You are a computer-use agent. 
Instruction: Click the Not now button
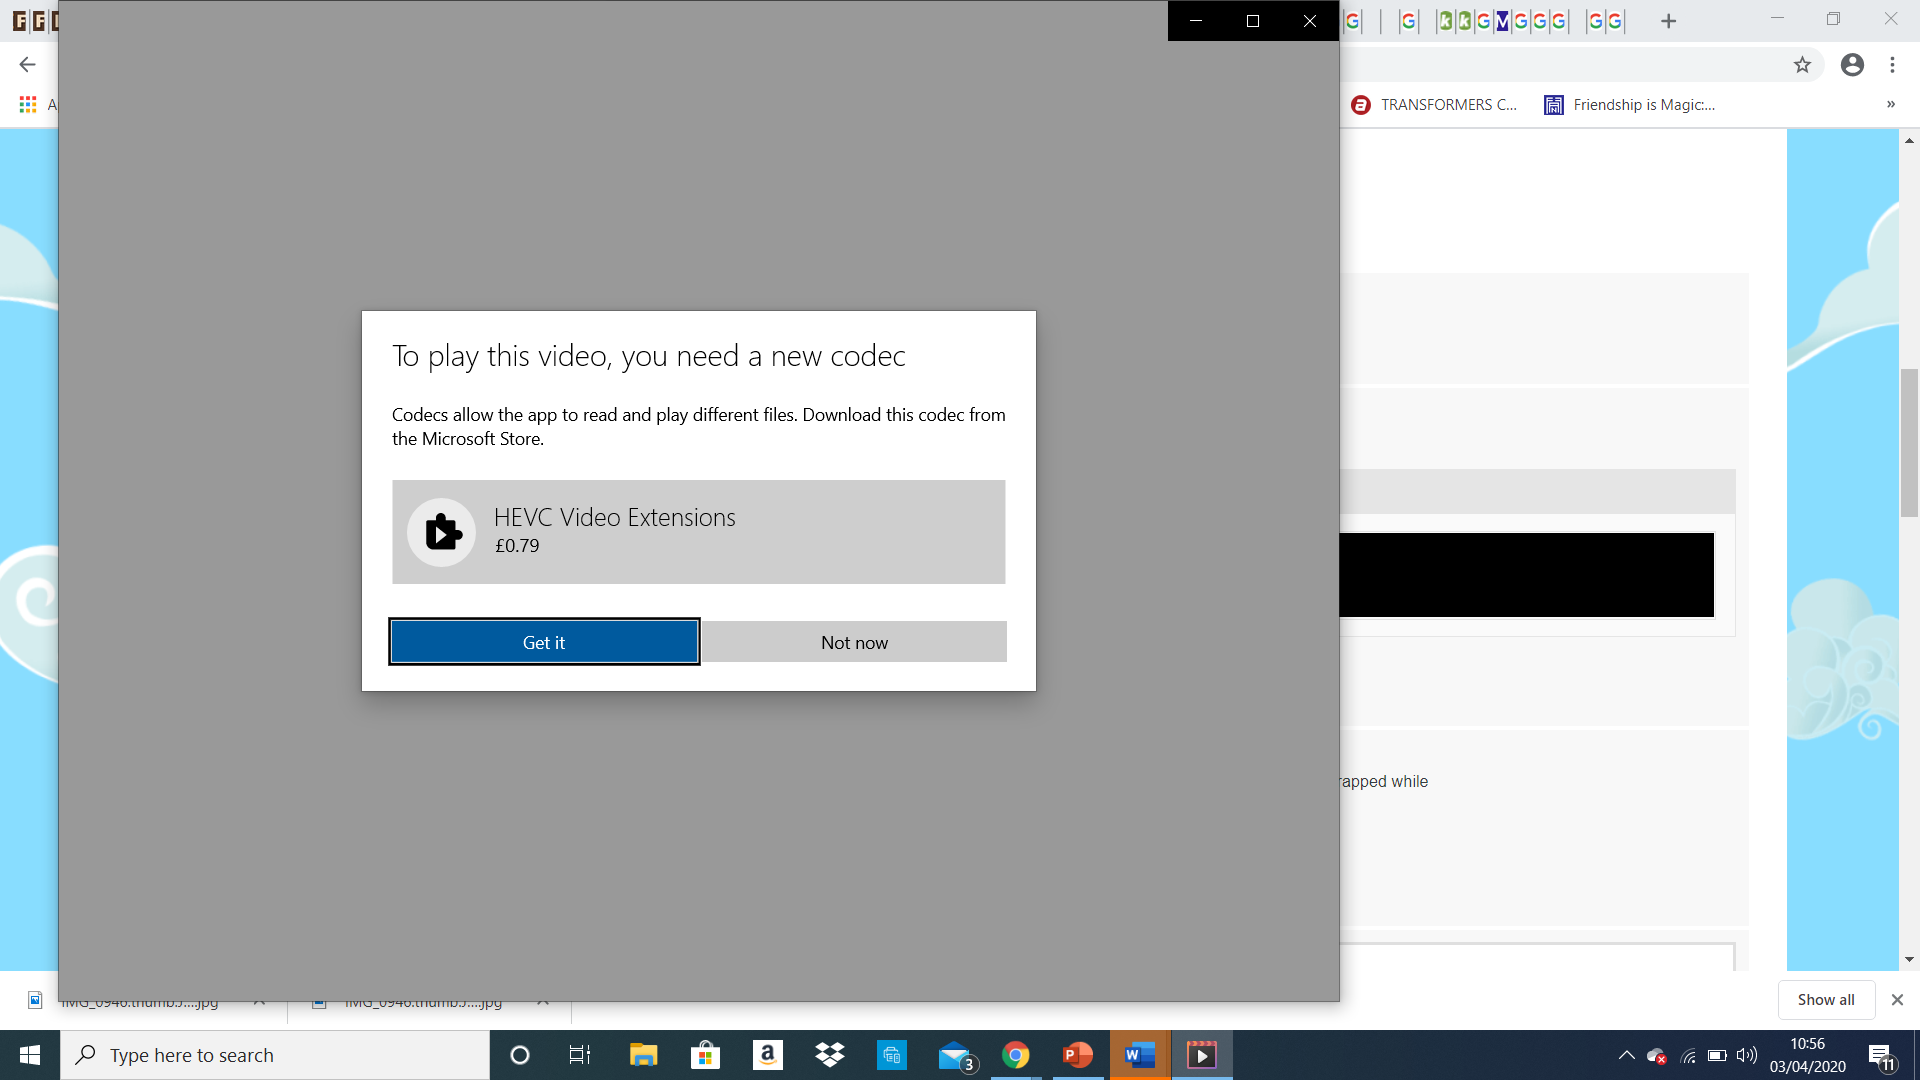pos(854,642)
